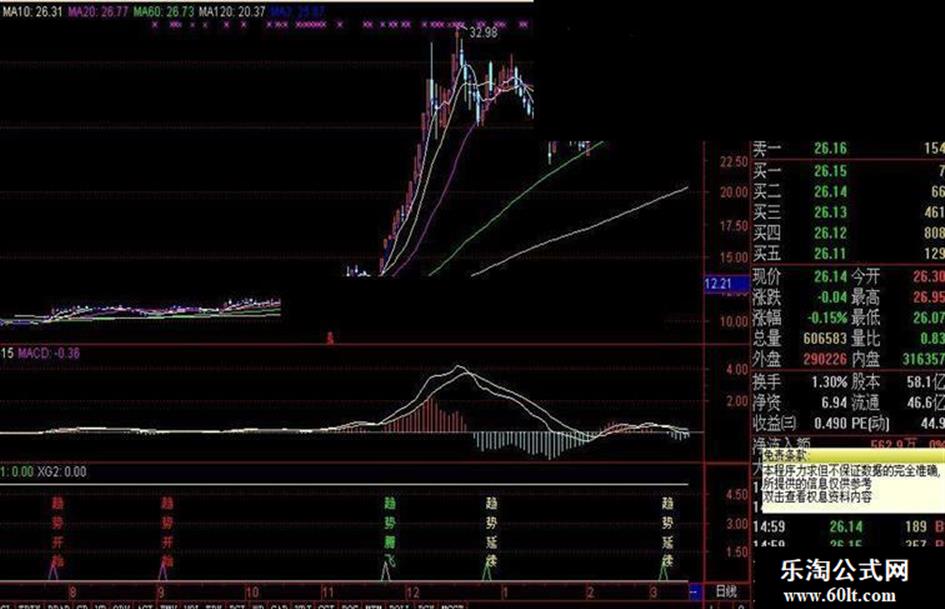Select the green 趋势腾飞 signal marker

pyautogui.click(x=390, y=534)
